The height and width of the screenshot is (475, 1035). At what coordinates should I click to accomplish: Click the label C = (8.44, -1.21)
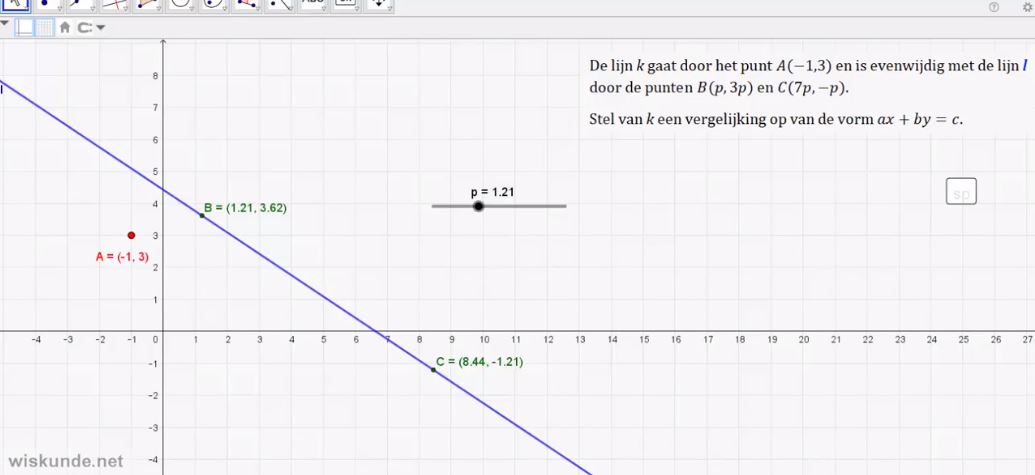(480, 362)
